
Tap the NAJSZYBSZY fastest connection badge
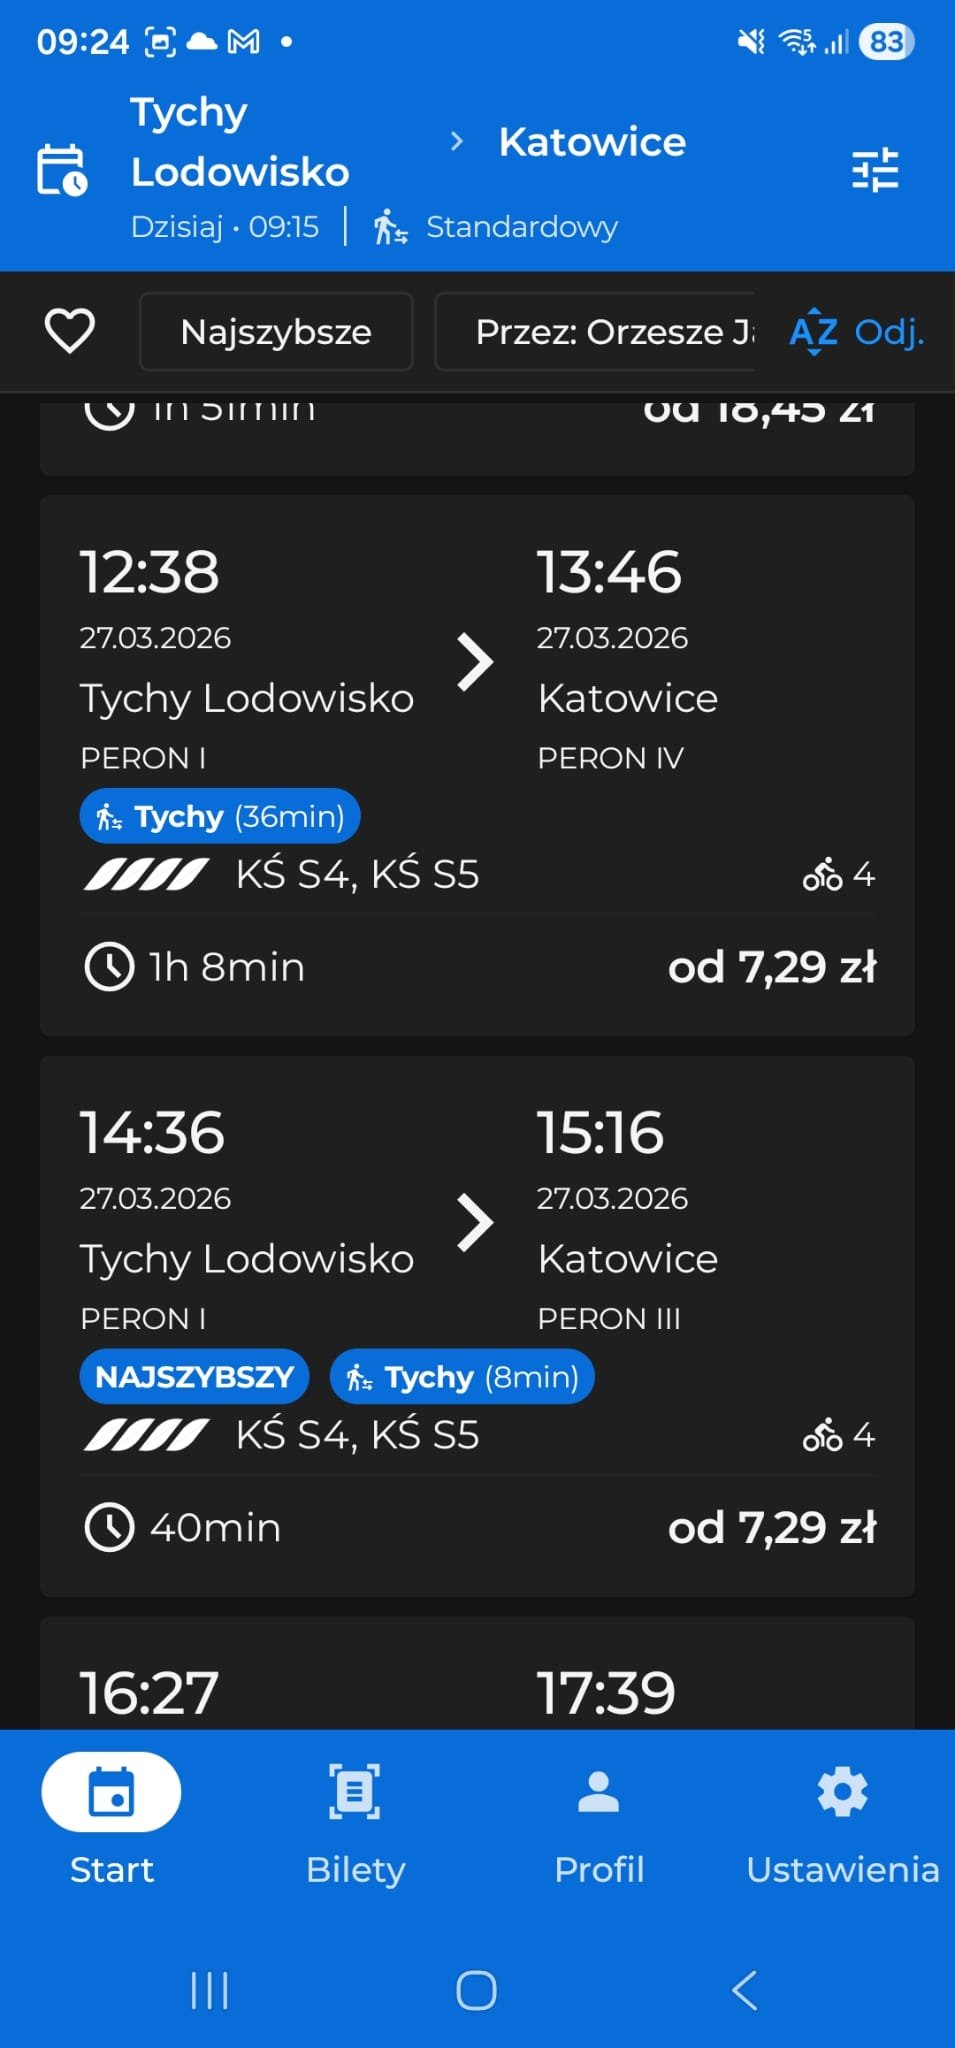pyautogui.click(x=195, y=1377)
